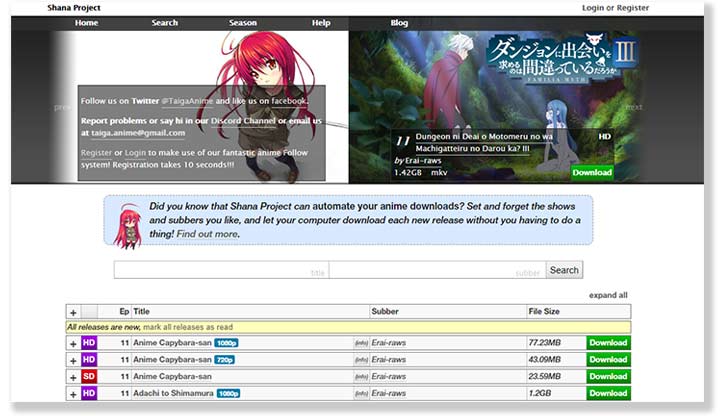Viewport: 720px width, 416px height.
Task: Download Anime Capybara-san 720p 43.09MB
Action: coord(608,360)
